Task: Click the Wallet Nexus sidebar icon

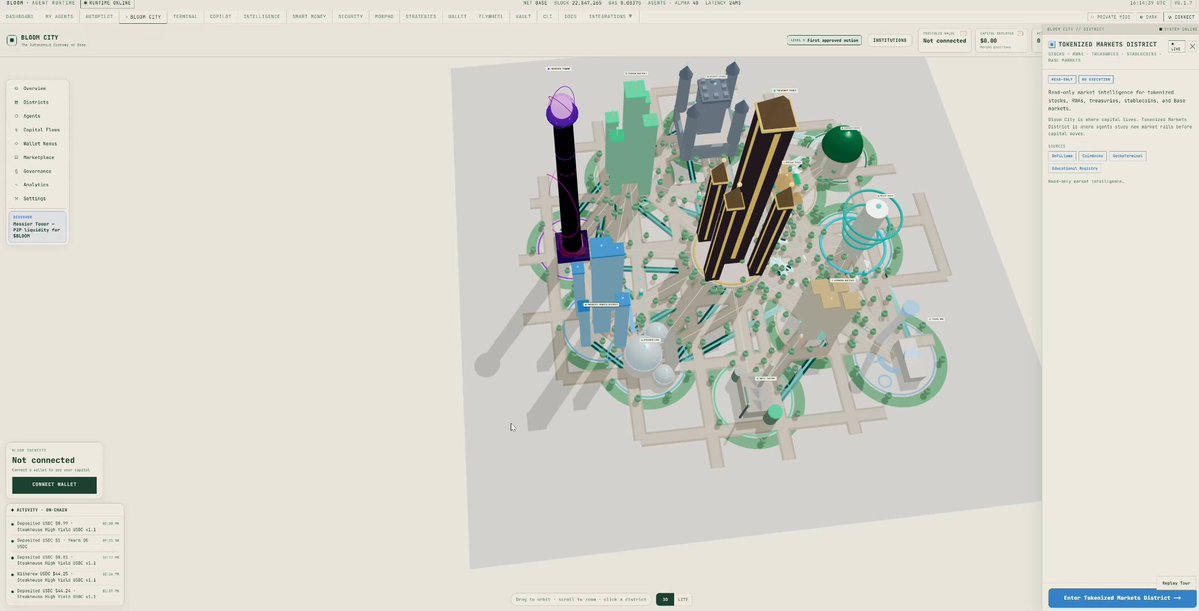Action: (x=16, y=144)
